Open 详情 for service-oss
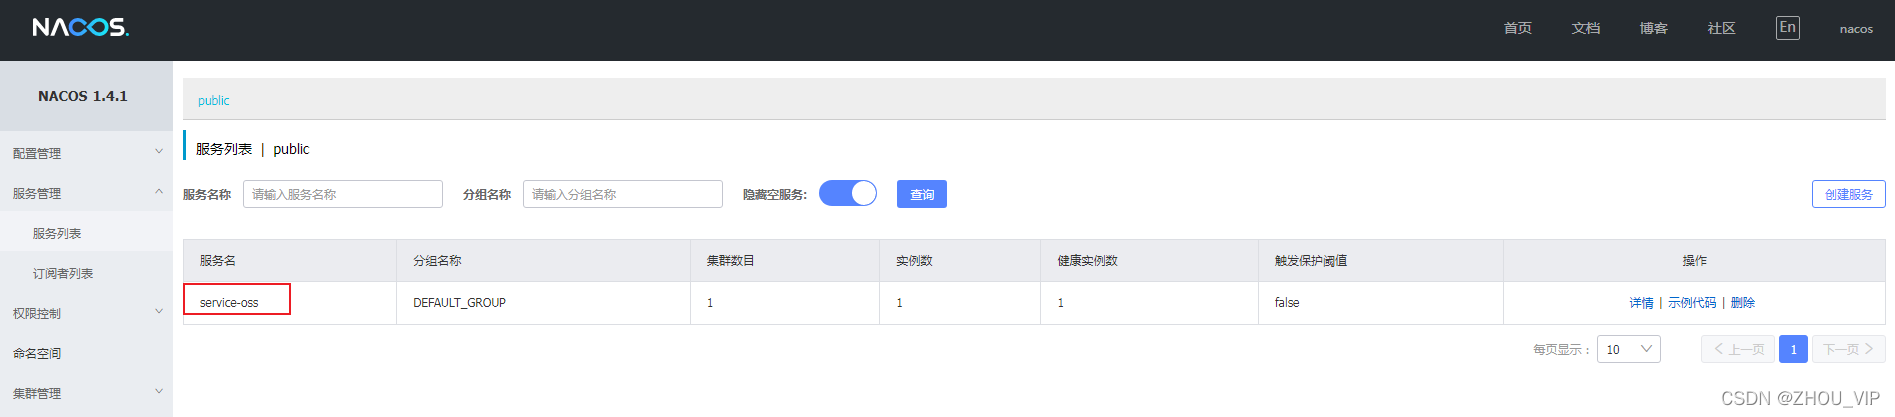This screenshot has width=1895, height=417. [1641, 302]
